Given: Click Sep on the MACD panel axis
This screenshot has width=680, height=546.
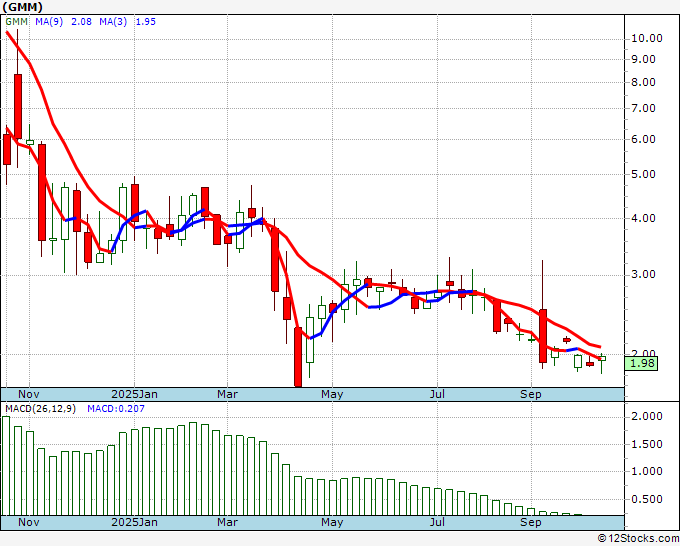Looking at the screenshot, I should click(531, 522).
